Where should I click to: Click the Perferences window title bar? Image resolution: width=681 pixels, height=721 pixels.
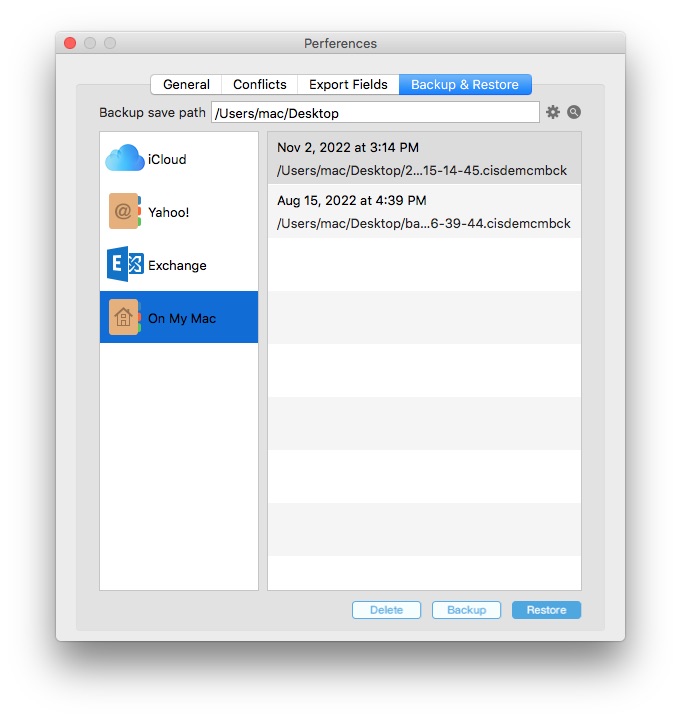(x=340, y=43)
